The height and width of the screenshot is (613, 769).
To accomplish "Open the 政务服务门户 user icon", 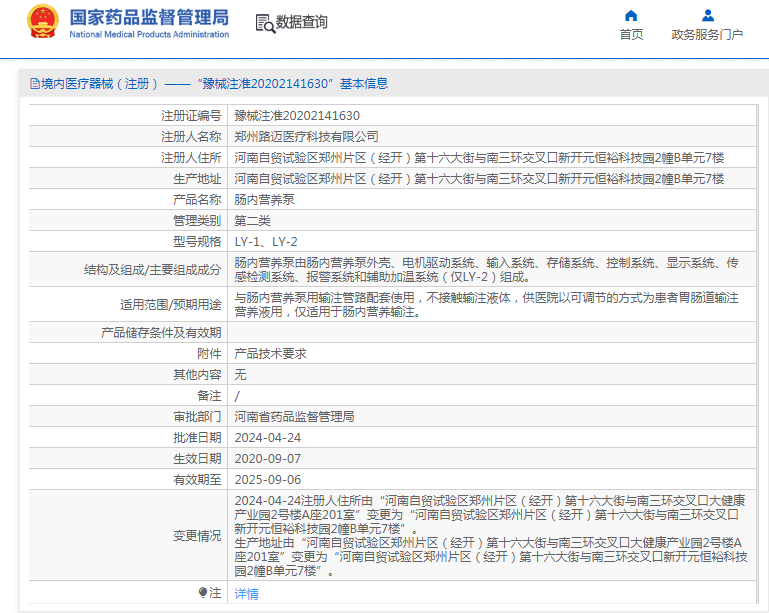I will pyautogui.click(x=707, y=16).
